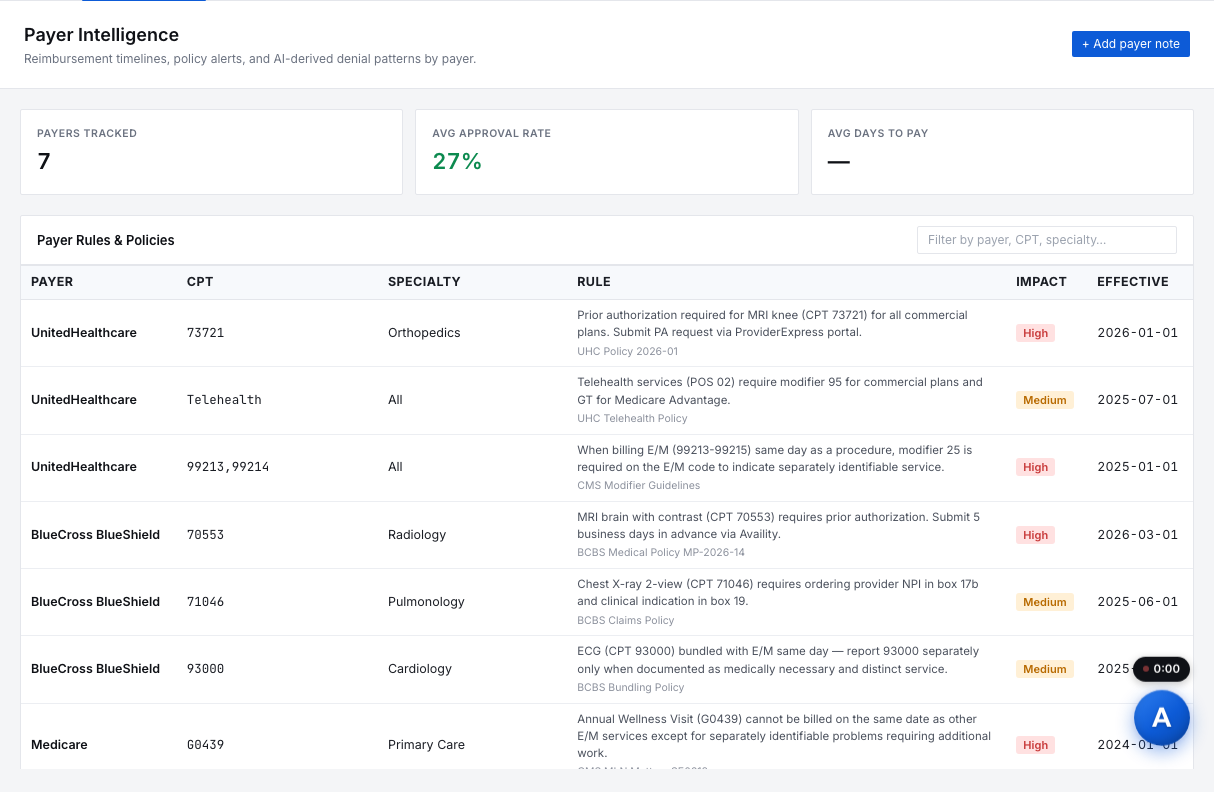Image resolution: width=1214 pixels, height=792 pixels.
Task: Click effective date 2025-07-01
Action: [x=1137, y=400]
